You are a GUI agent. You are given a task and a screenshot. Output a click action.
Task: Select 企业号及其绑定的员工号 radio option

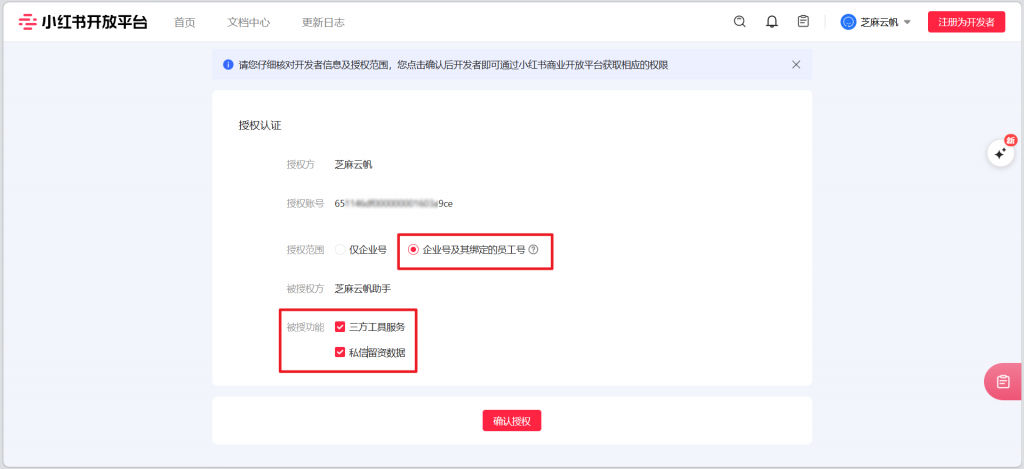(413, 250)
